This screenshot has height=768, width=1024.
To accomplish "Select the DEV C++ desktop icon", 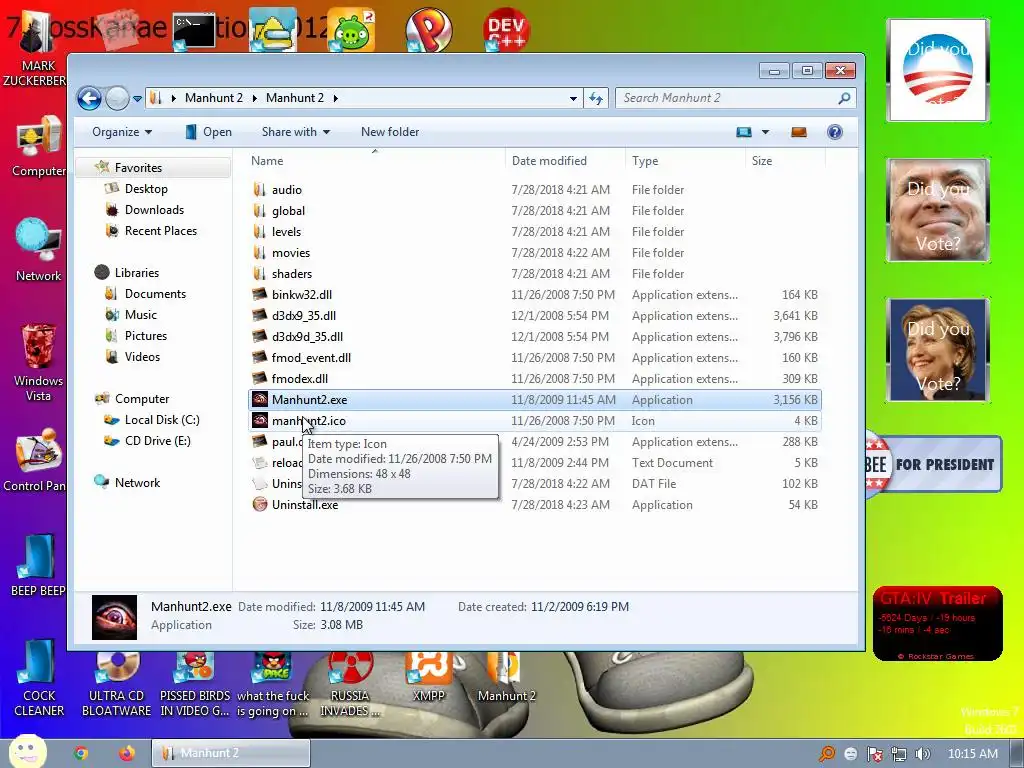I will coord(506,29).
